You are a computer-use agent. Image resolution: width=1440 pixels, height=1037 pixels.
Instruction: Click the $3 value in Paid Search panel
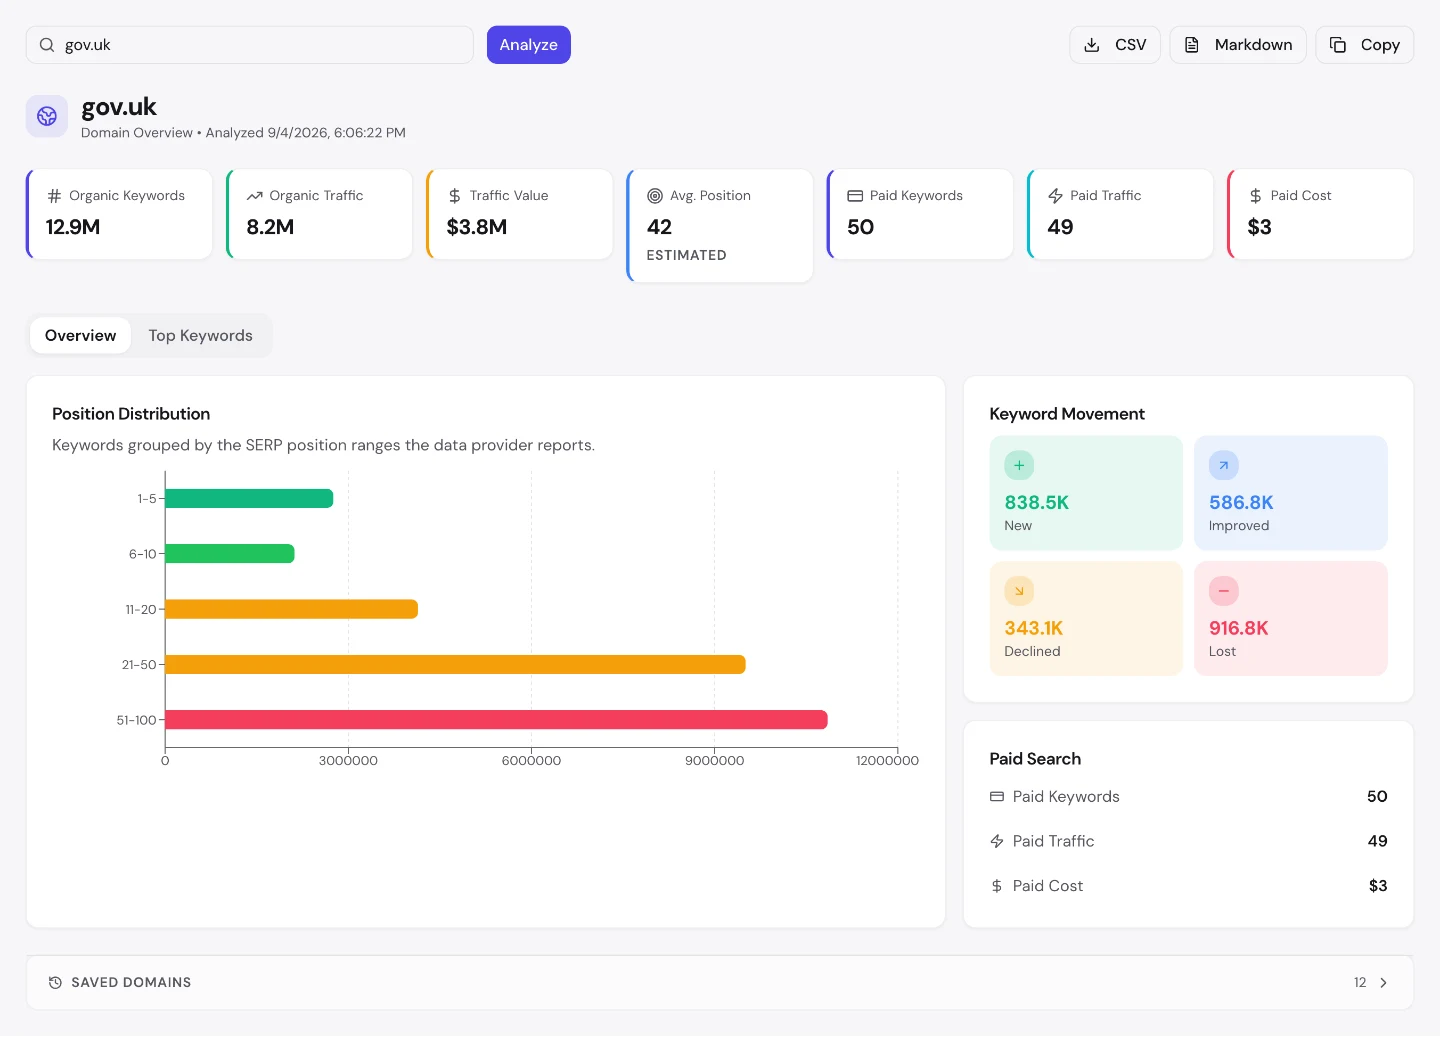tap(1378, 886)
